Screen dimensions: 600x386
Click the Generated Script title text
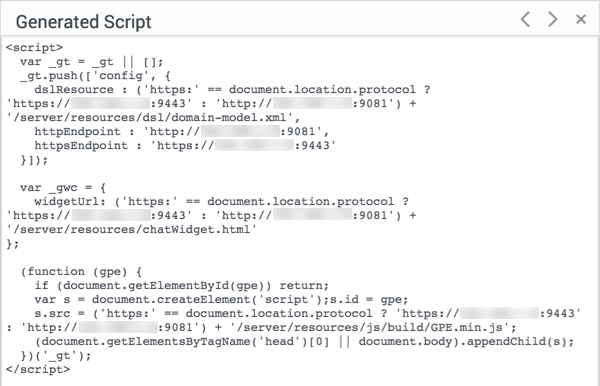point(83,22)
